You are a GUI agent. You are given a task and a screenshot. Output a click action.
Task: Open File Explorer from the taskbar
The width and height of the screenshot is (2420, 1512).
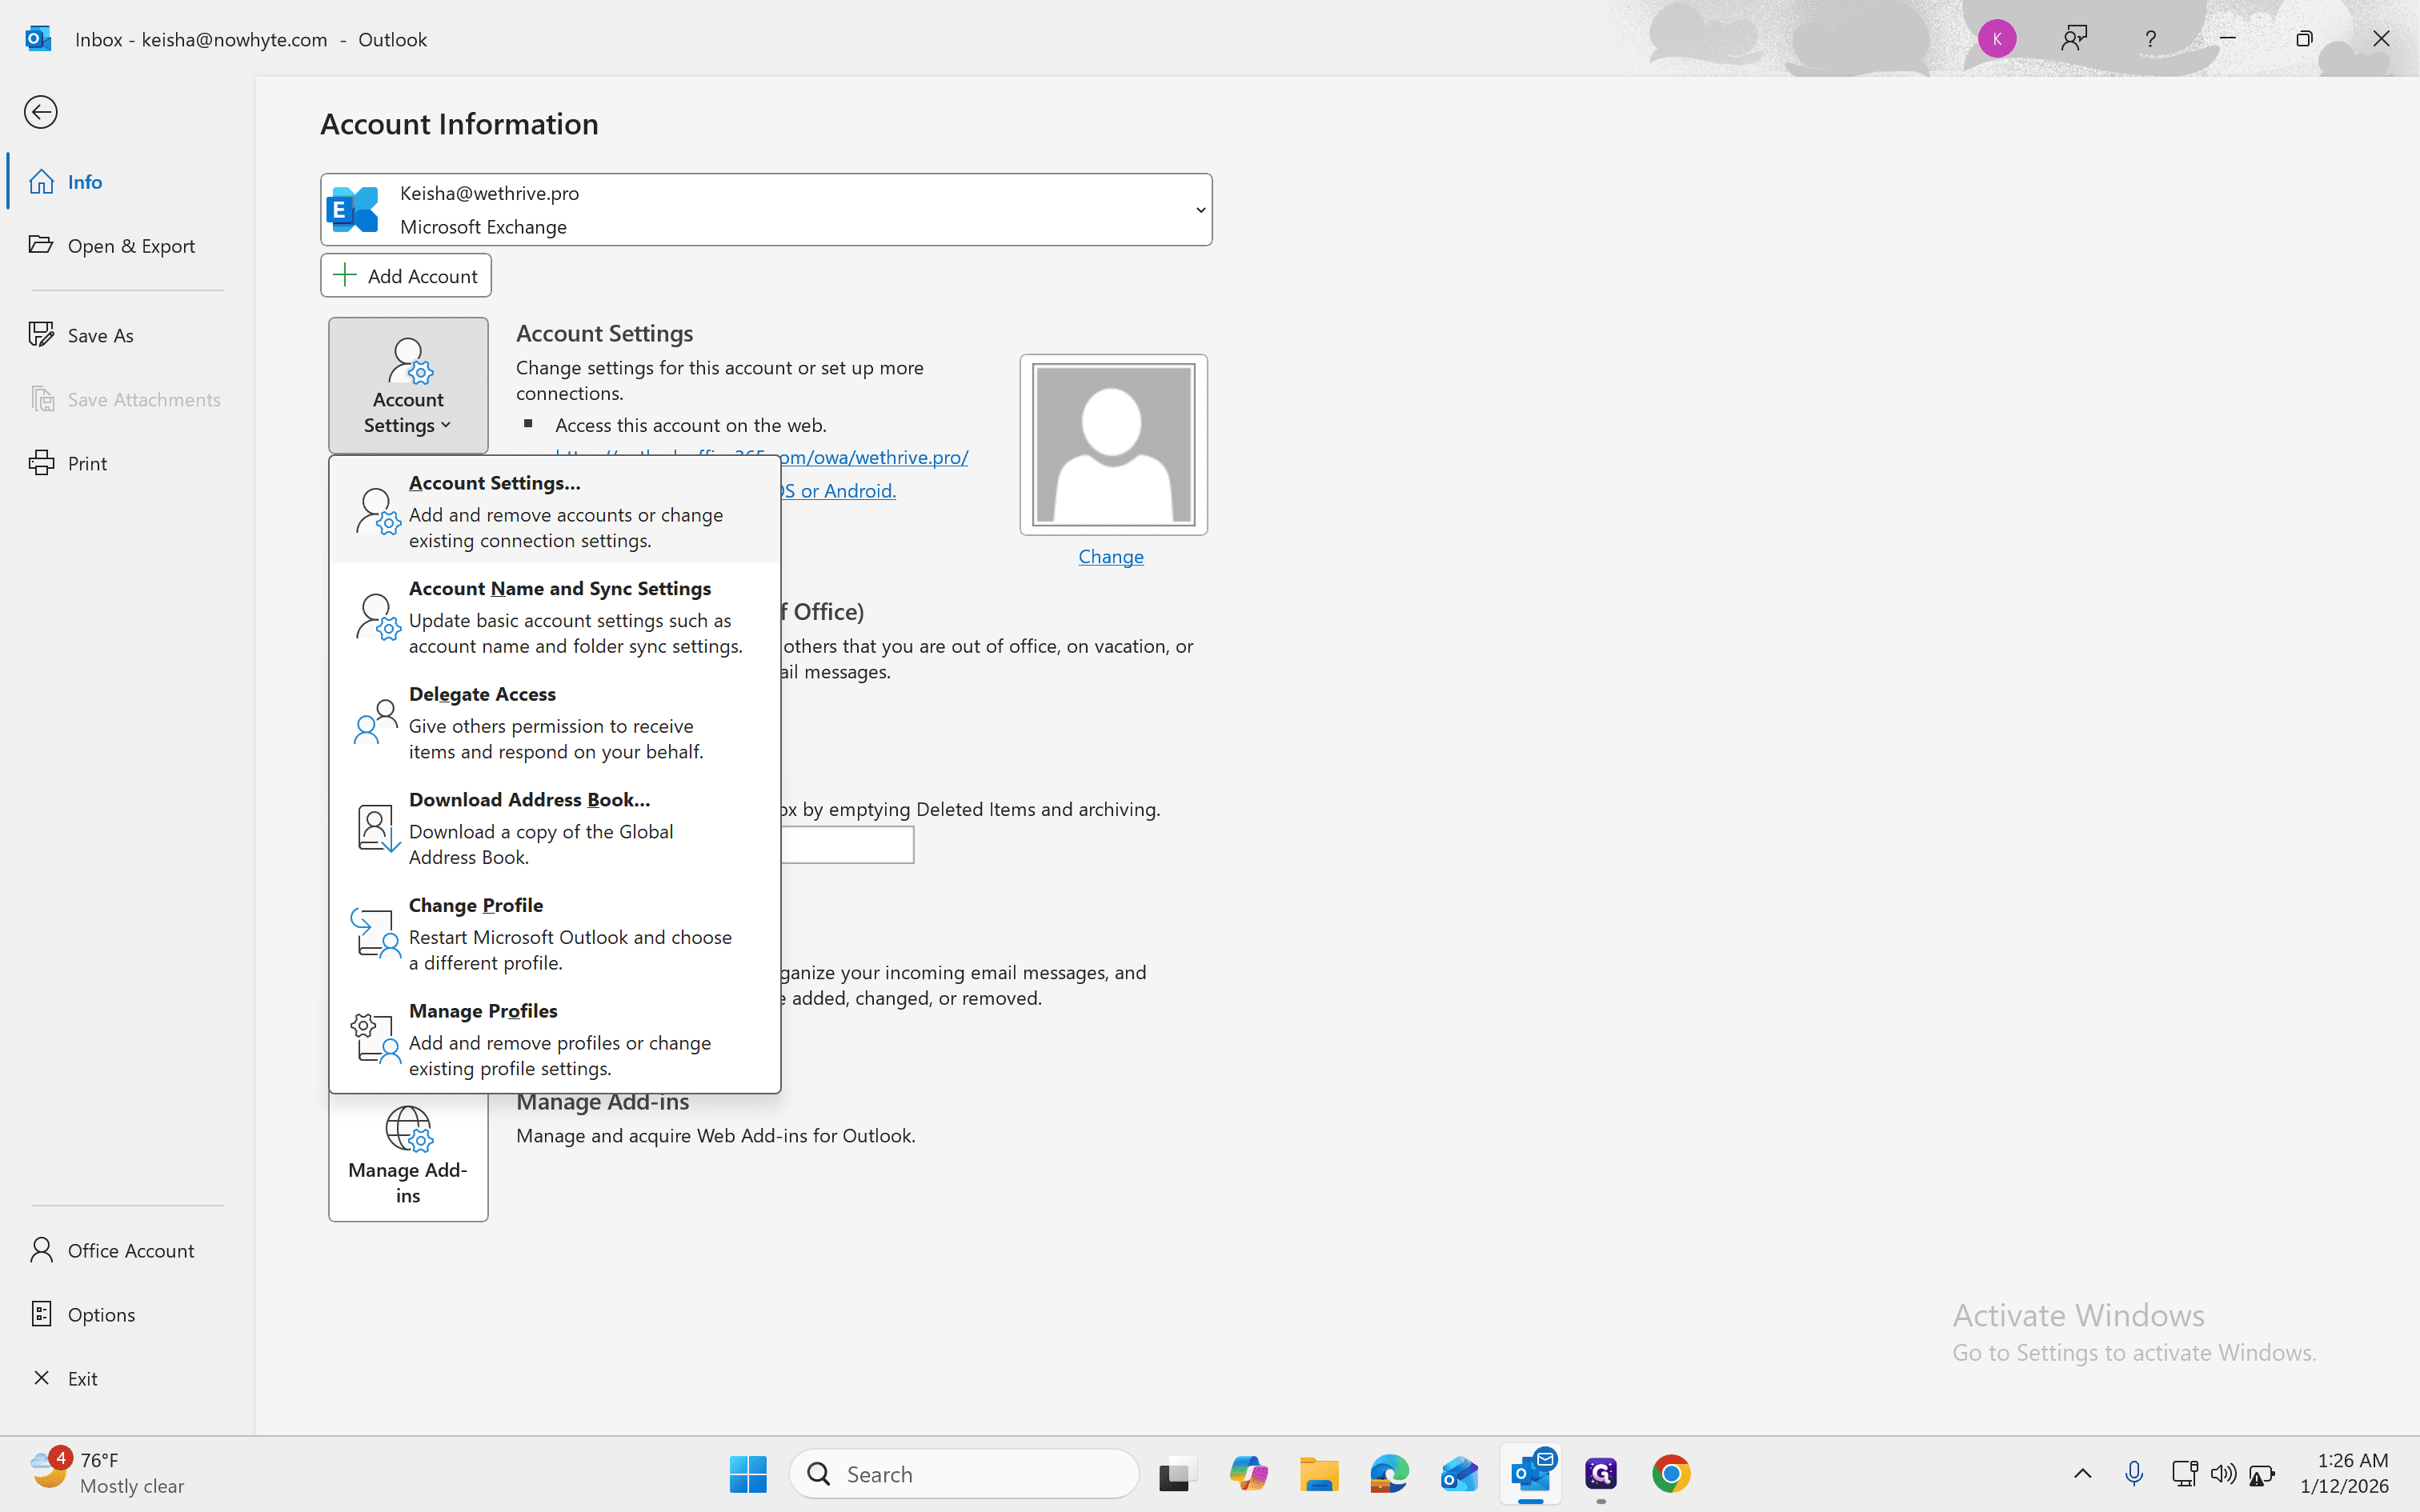click(1319, 1474)
